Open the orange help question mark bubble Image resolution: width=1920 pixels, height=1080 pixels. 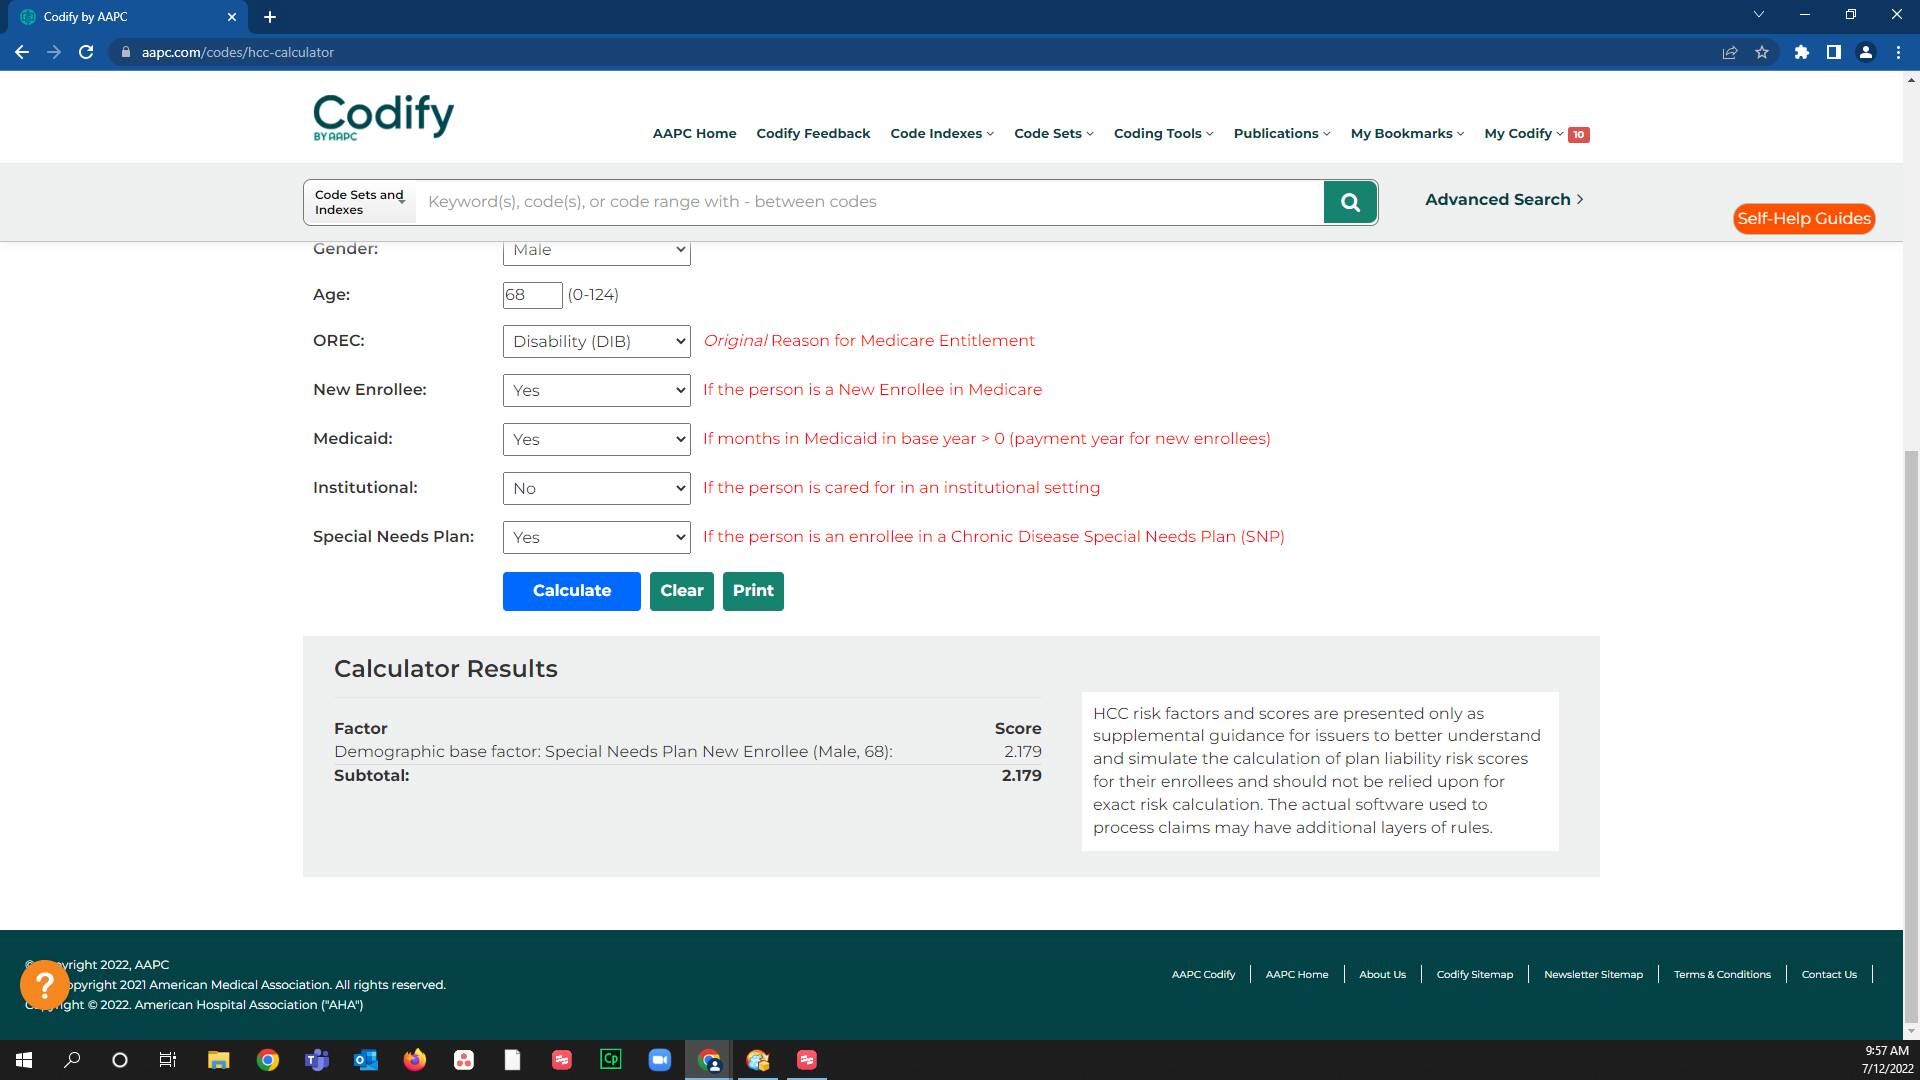44,985
